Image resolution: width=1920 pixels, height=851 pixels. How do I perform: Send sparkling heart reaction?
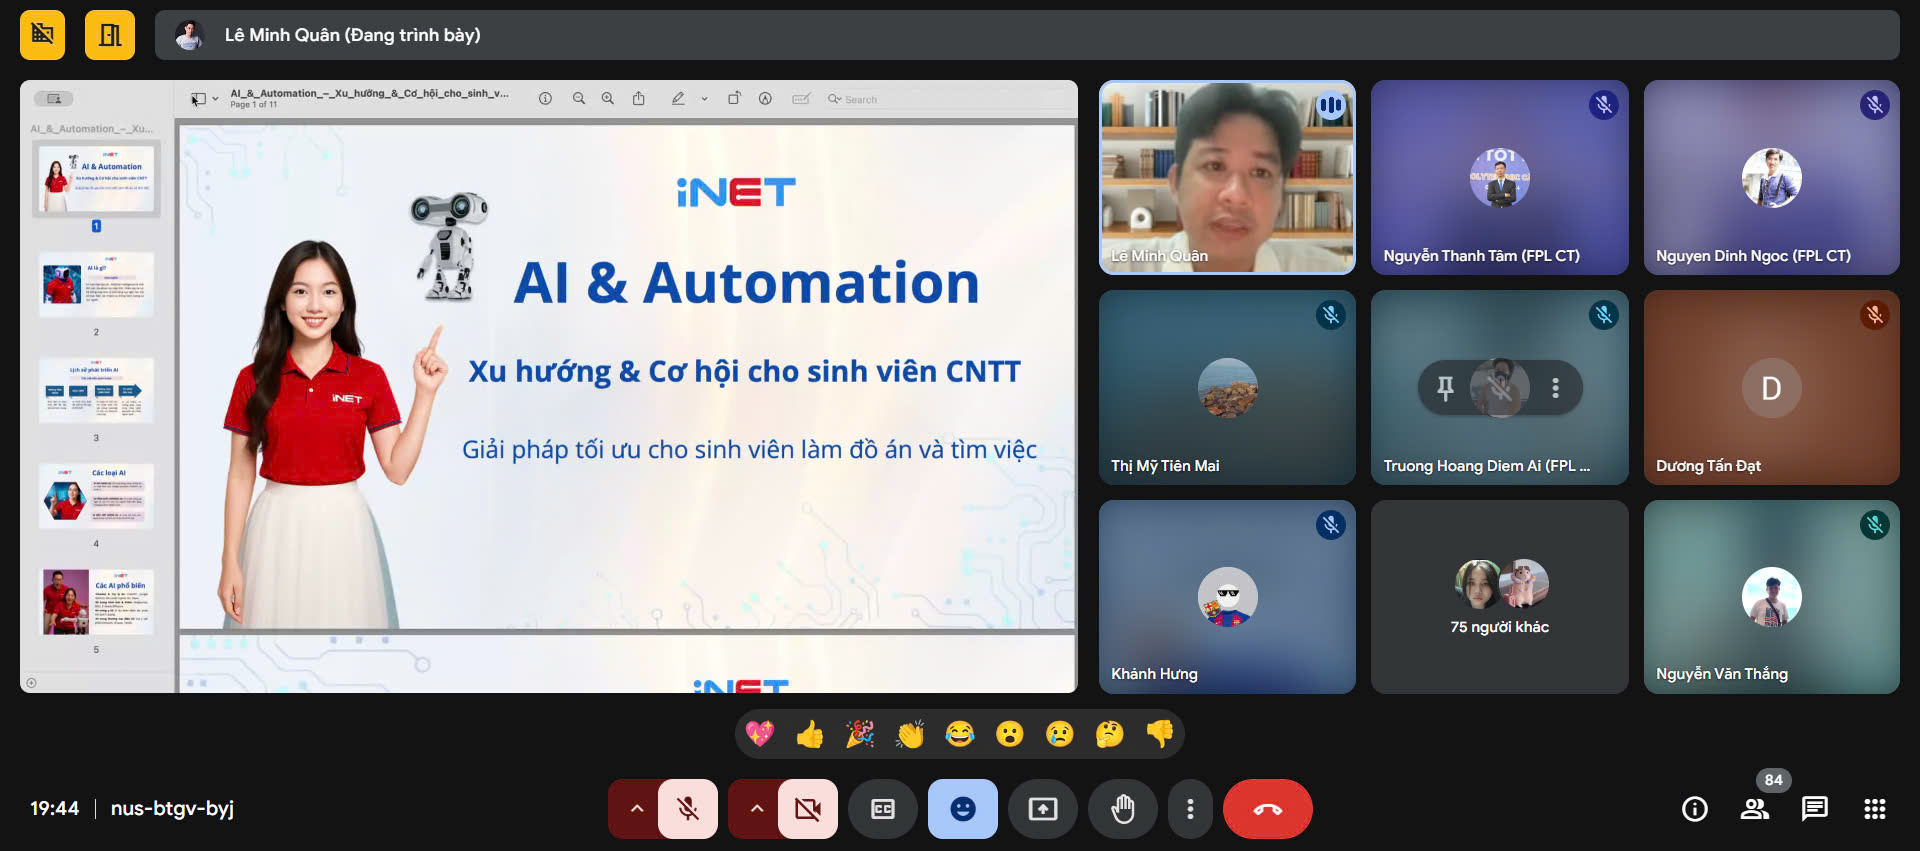[760, 735]
